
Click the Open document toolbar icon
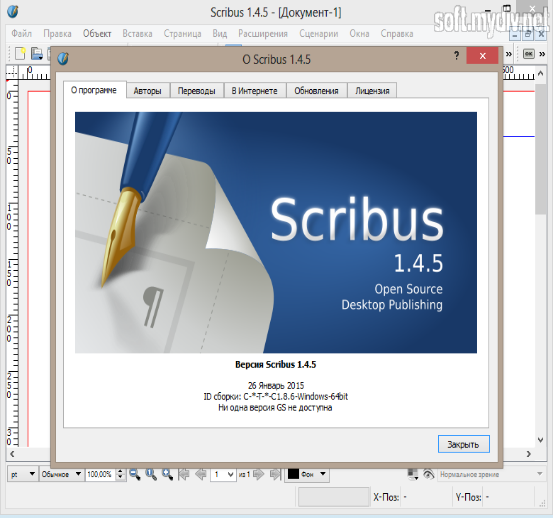coord(36,54)
